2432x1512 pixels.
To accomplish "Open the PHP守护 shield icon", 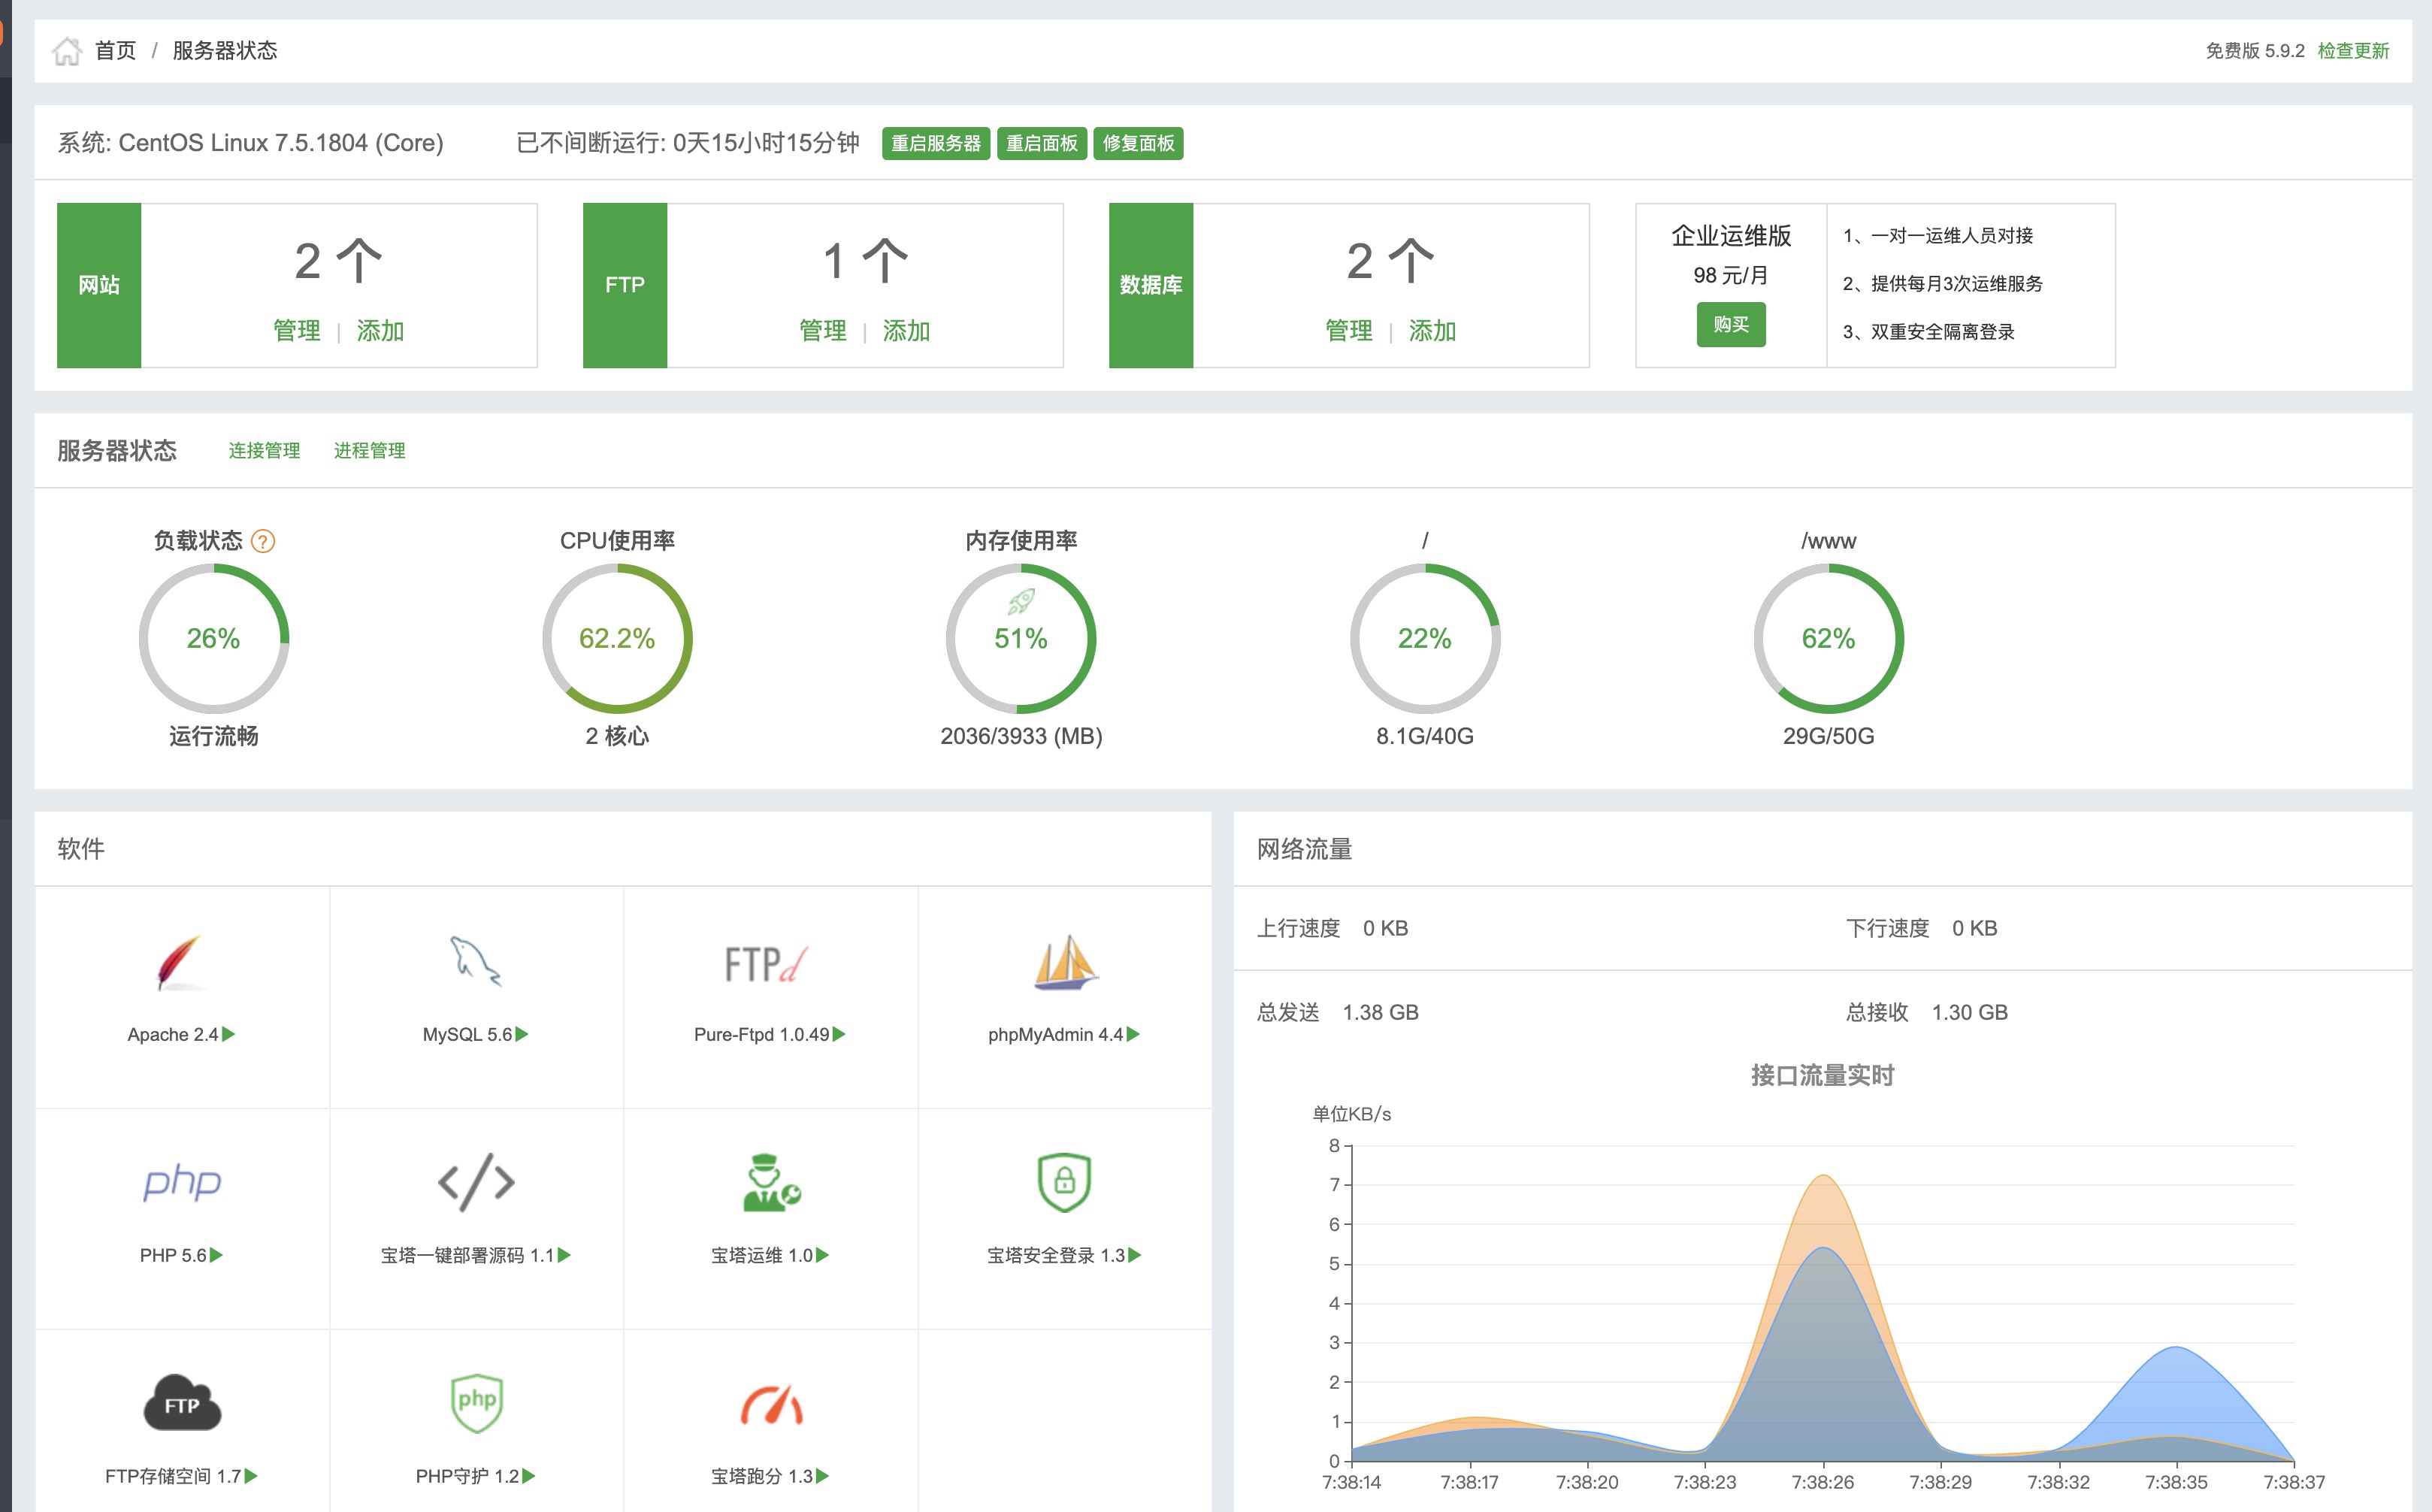I will pyautogui.click(x=476, y=1402).
